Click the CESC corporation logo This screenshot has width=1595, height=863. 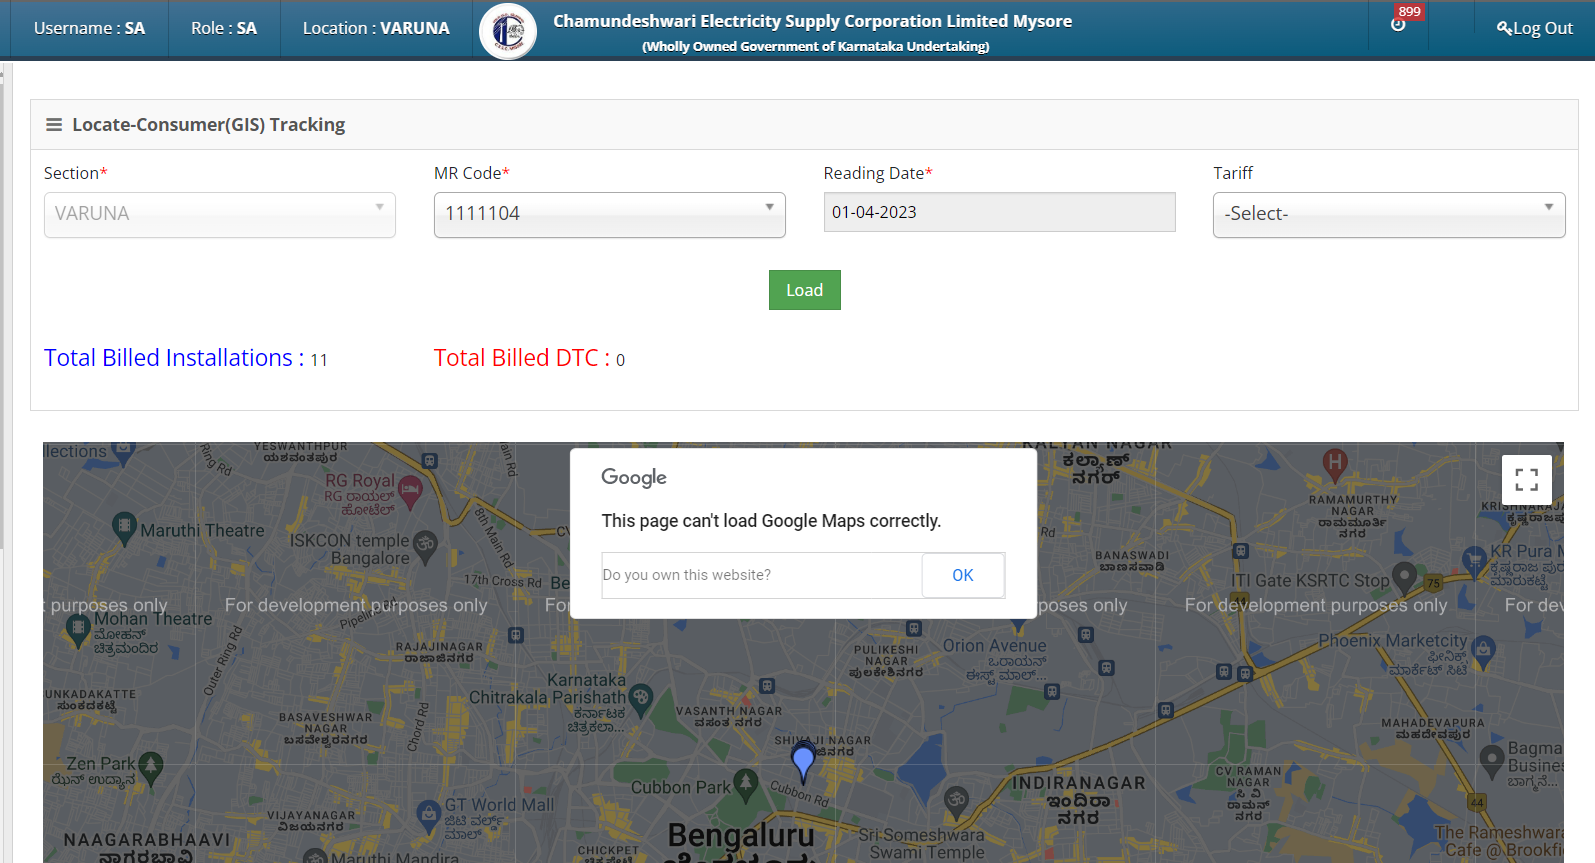click(508, 31)
